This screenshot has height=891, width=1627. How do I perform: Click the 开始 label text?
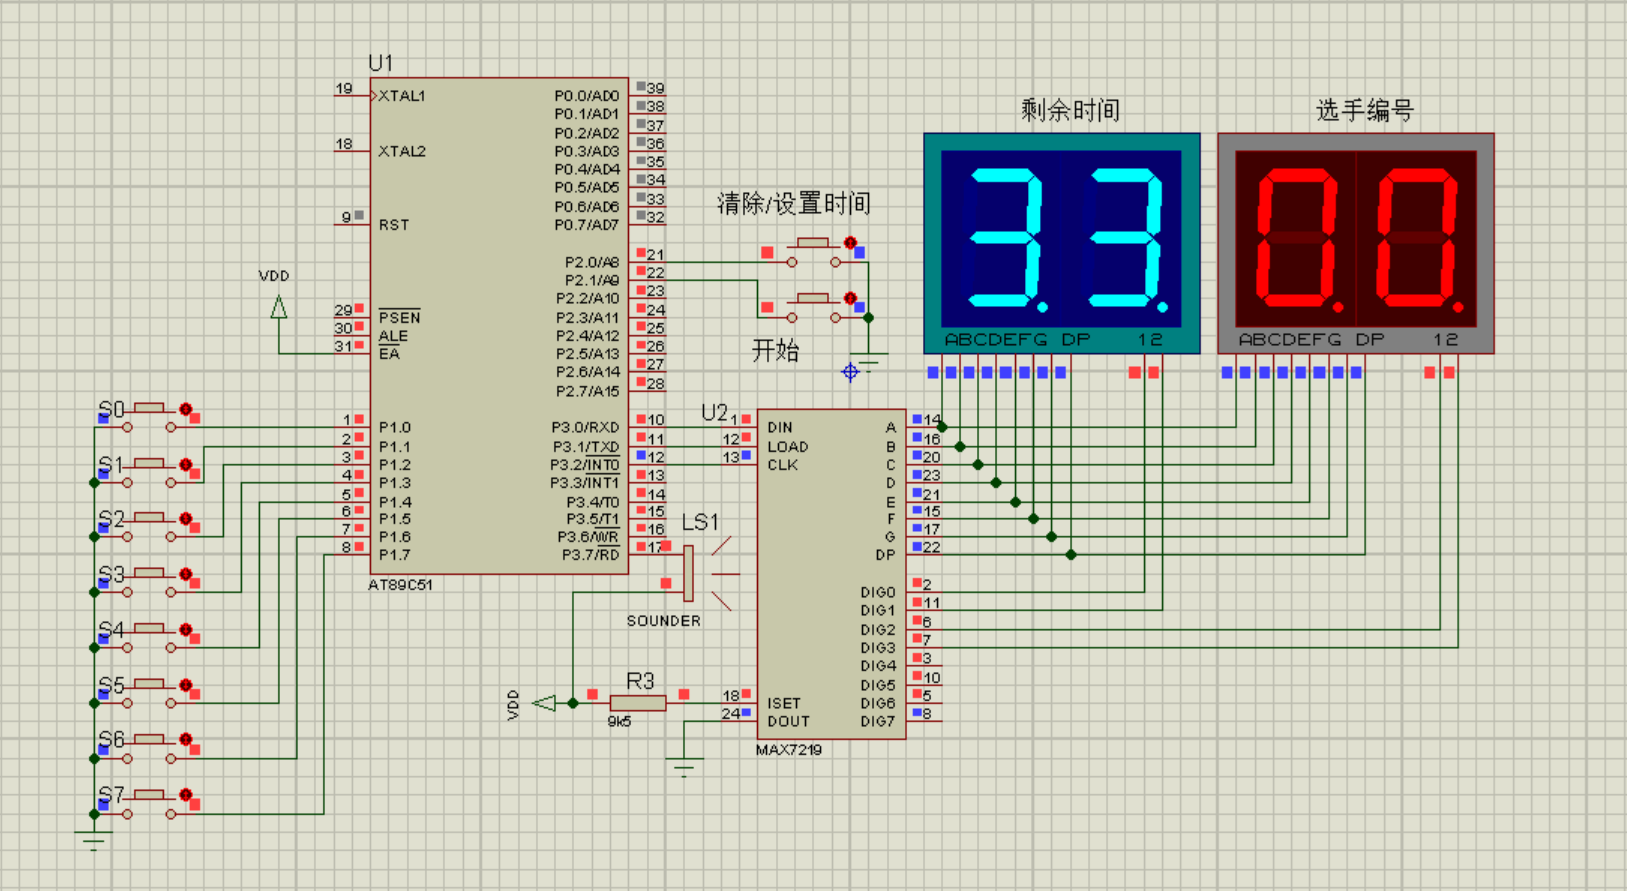[776, 350]
